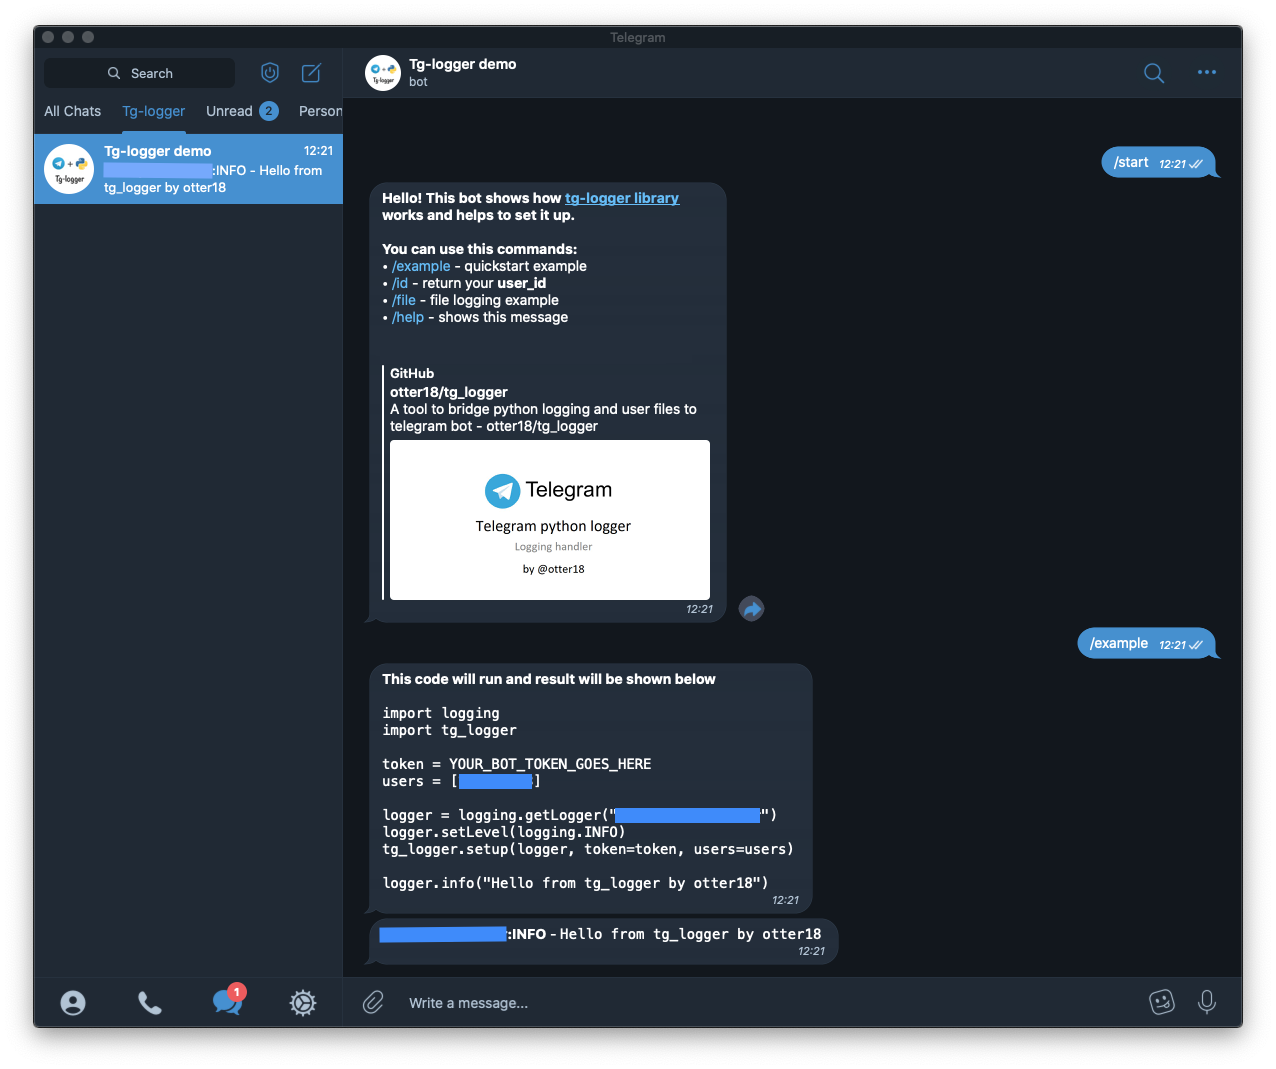Screen dimensions: 1276x1069
Task: Click the 'This code will run' code message
Action: [590, 788]
